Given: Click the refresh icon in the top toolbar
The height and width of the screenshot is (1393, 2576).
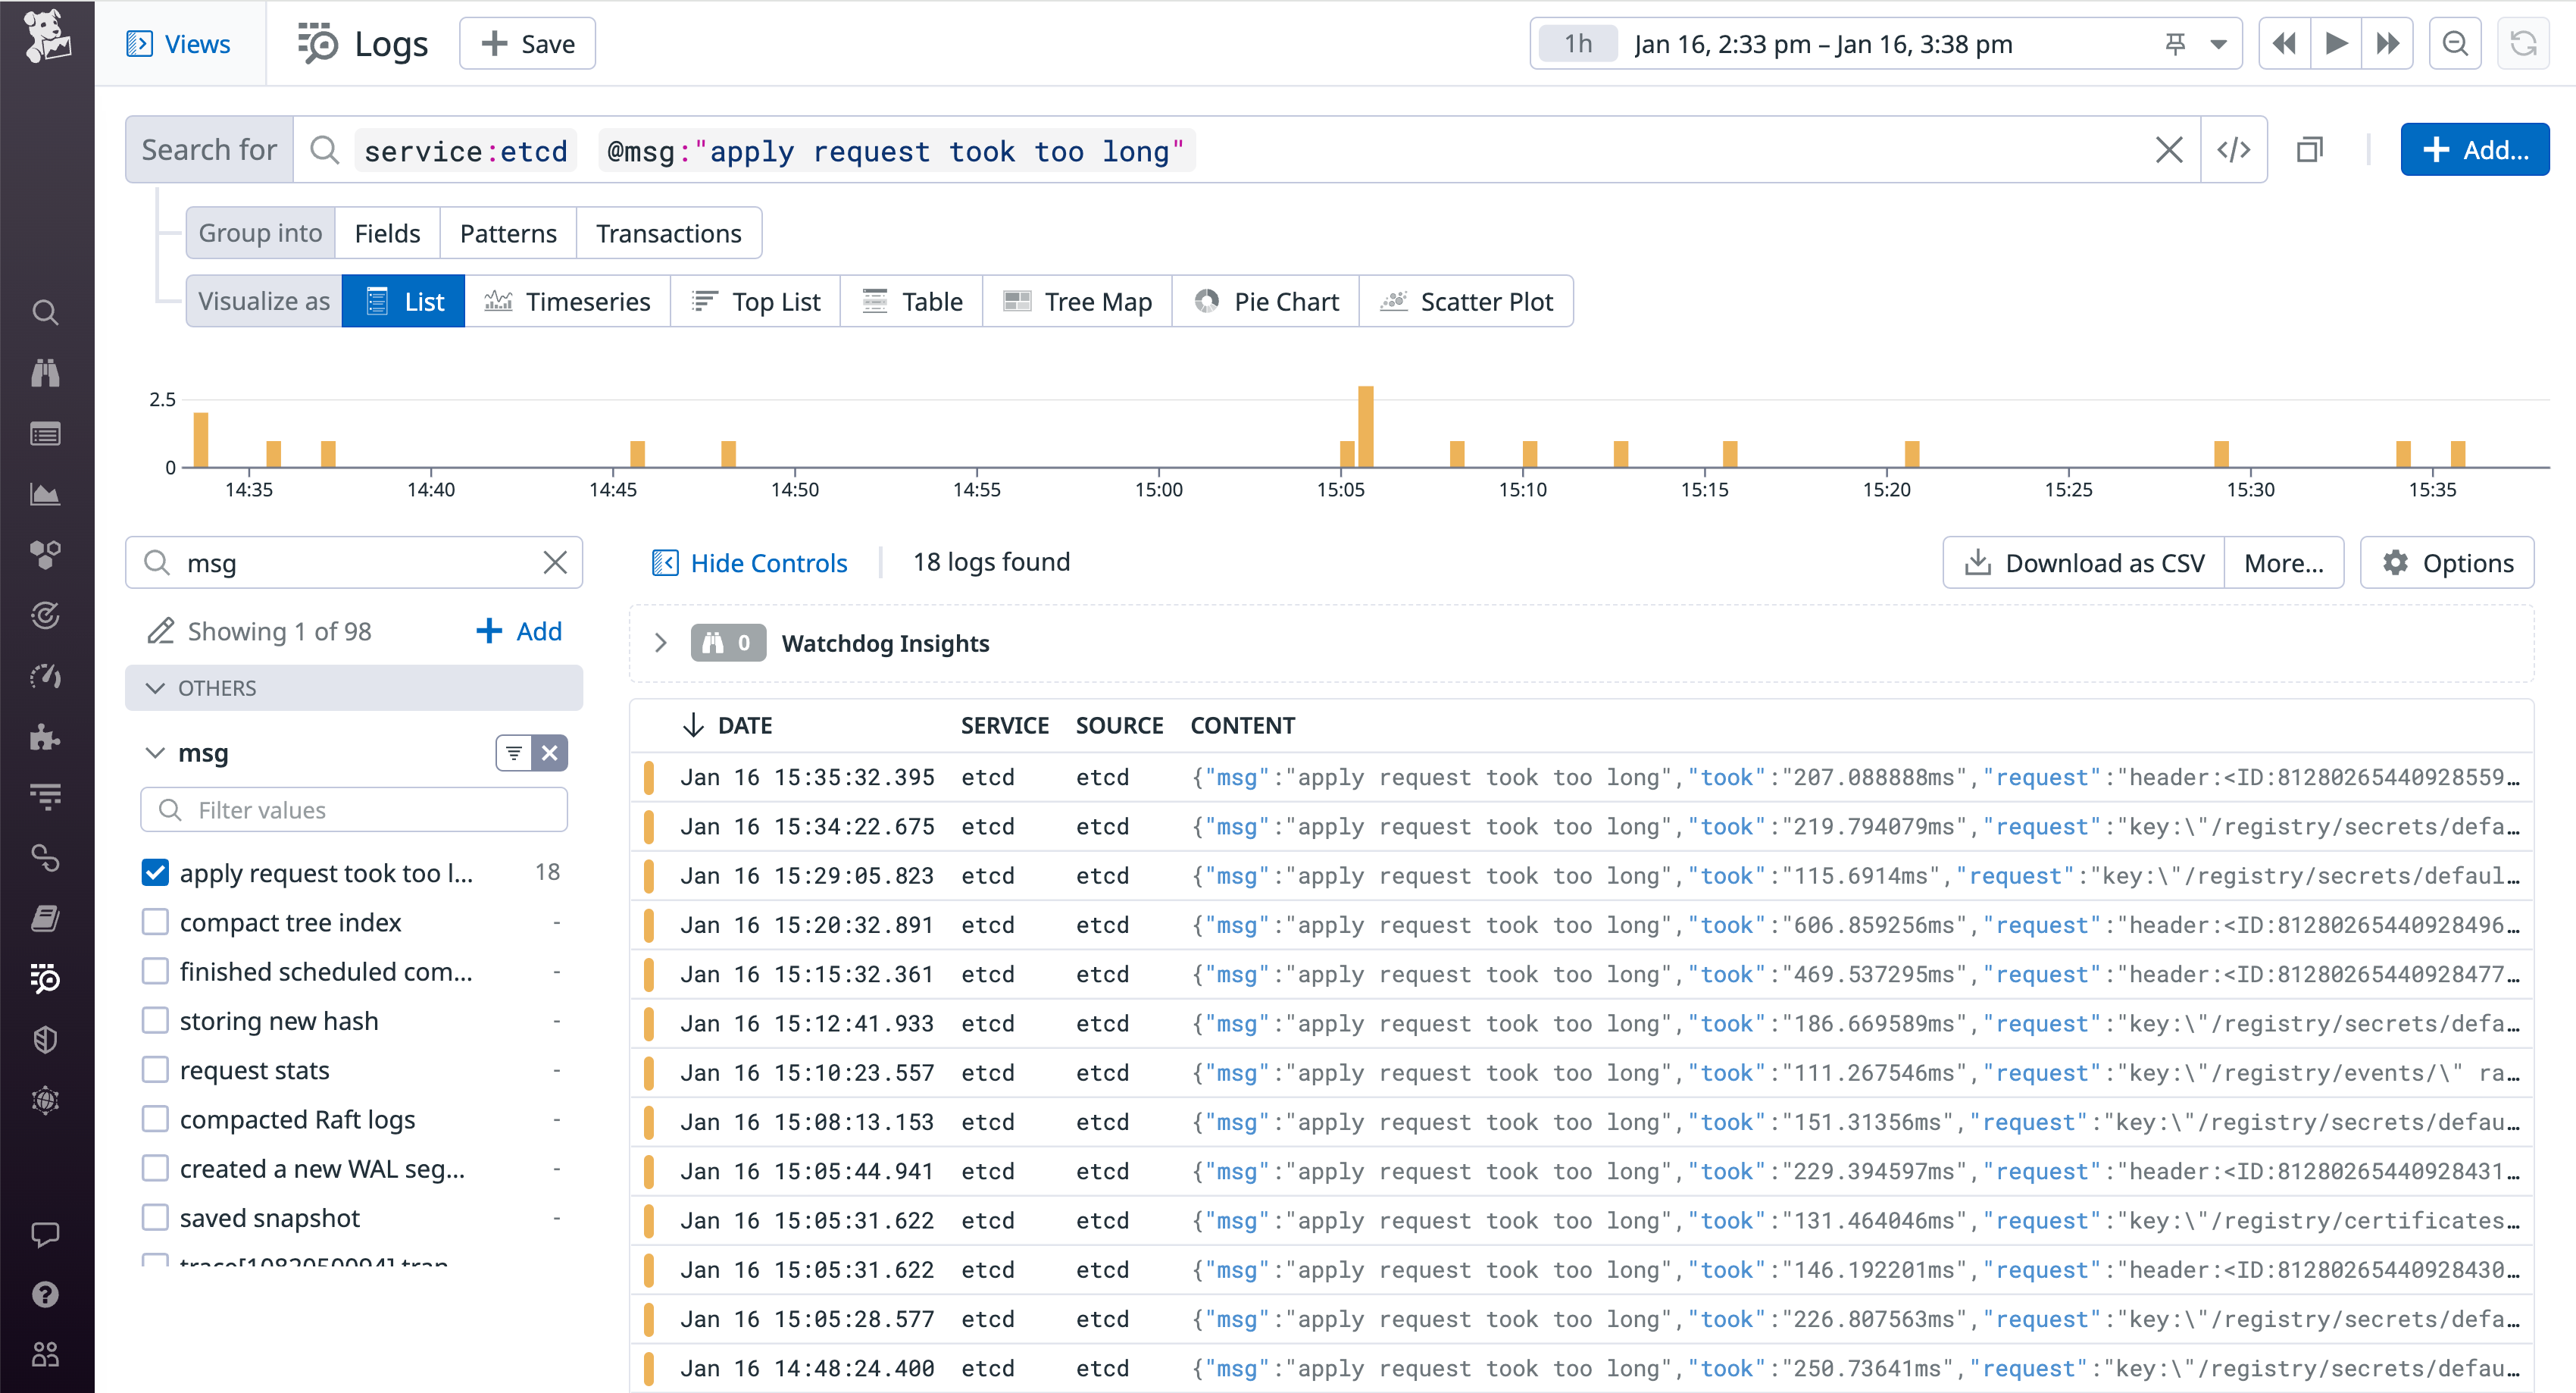Looking at the screenshot, I should coord(2524,43).
